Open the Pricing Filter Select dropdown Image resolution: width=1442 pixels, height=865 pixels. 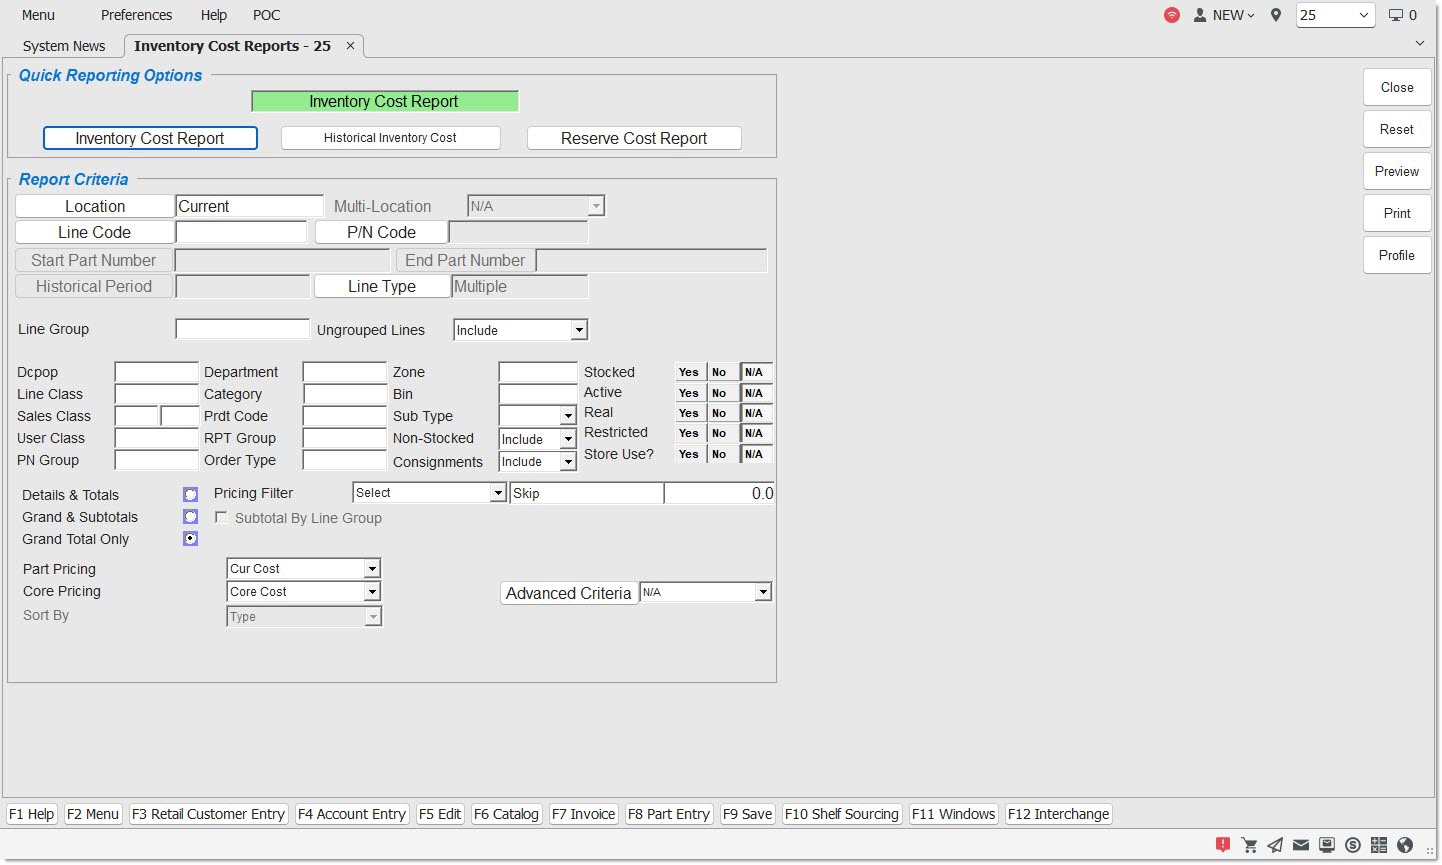pos(497,493)
